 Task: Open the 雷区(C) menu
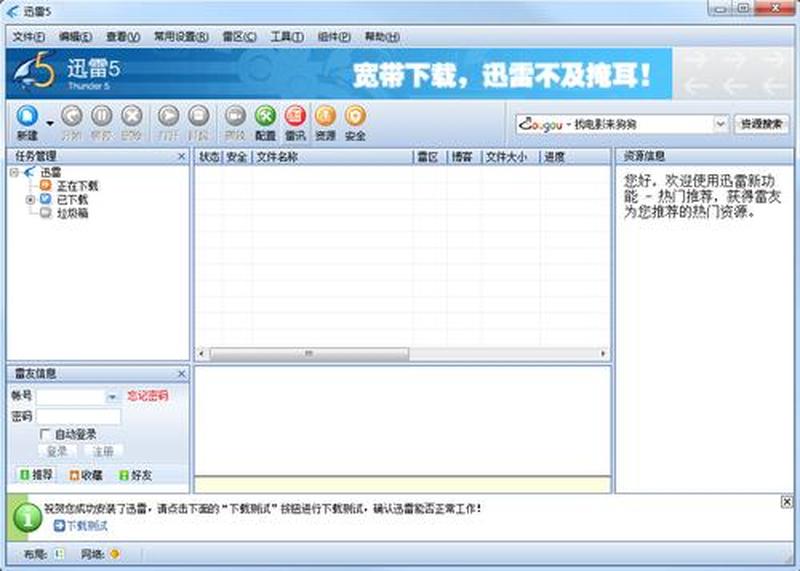(239, 37)
